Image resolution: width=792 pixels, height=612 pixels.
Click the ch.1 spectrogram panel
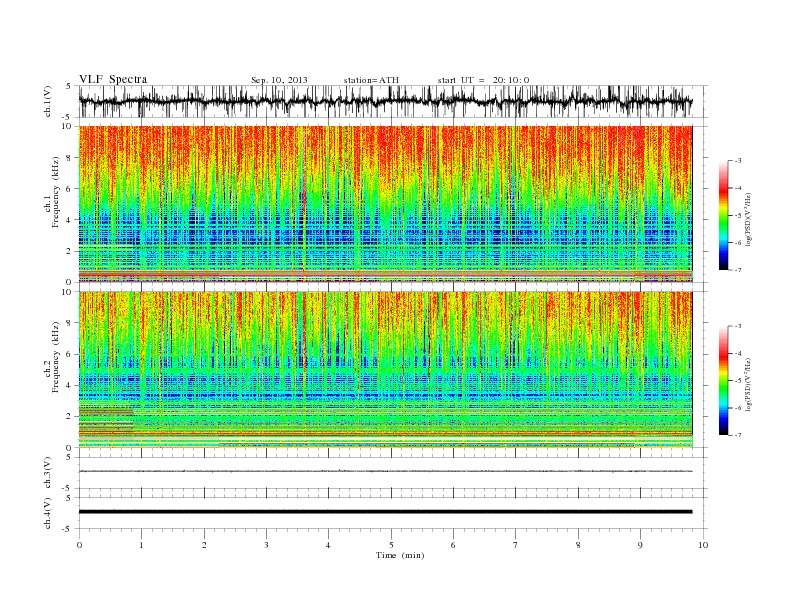[x=385, y=204]
